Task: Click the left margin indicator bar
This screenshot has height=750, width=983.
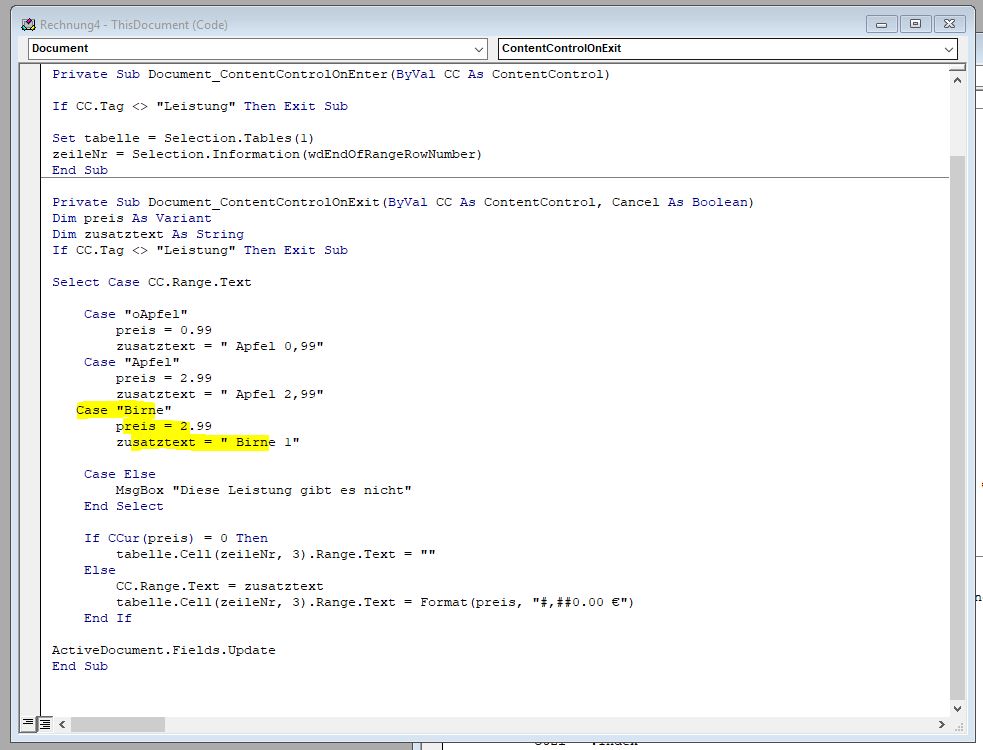Action: pyautogui.click(x=30, y=389)
